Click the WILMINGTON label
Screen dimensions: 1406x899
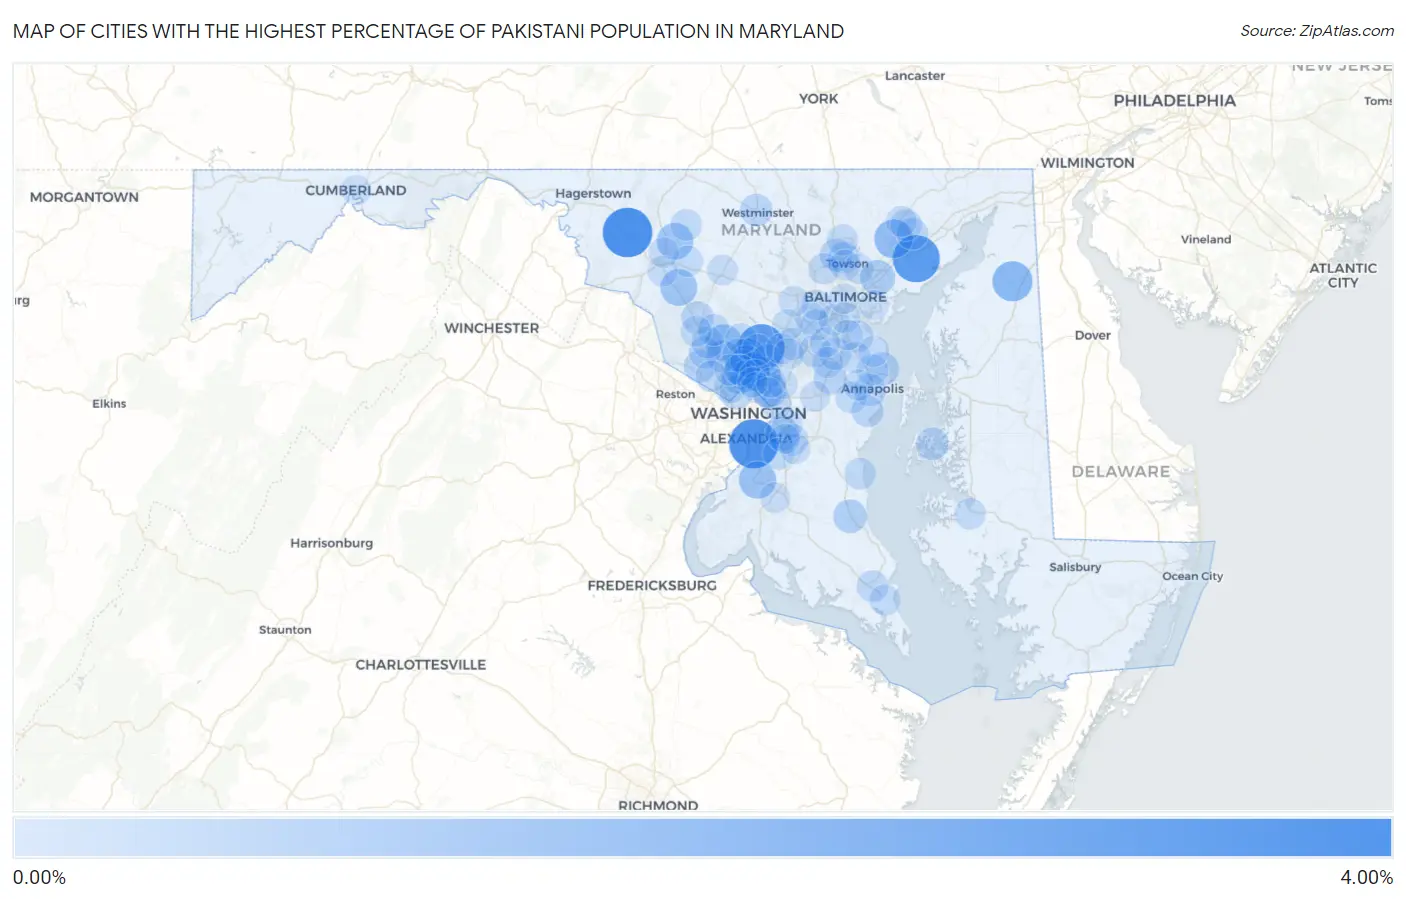point(1087,163)
